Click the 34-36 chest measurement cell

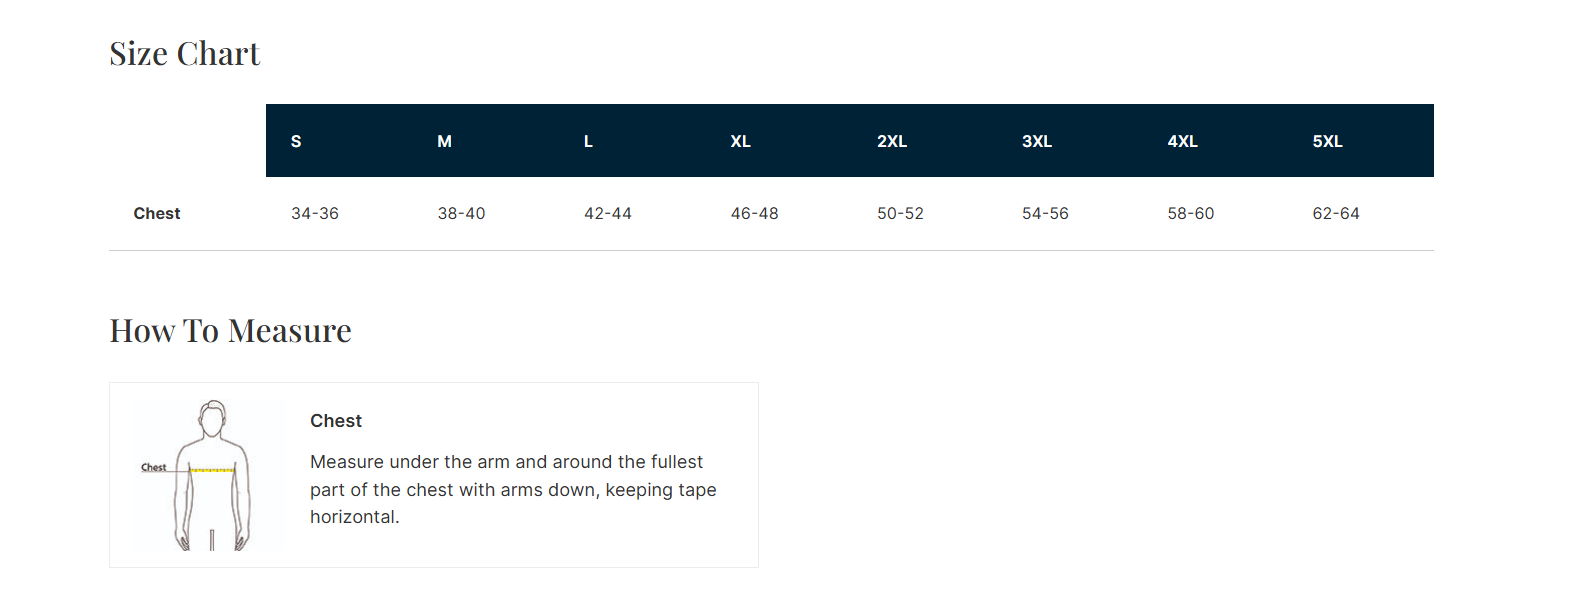click(315, 214)
